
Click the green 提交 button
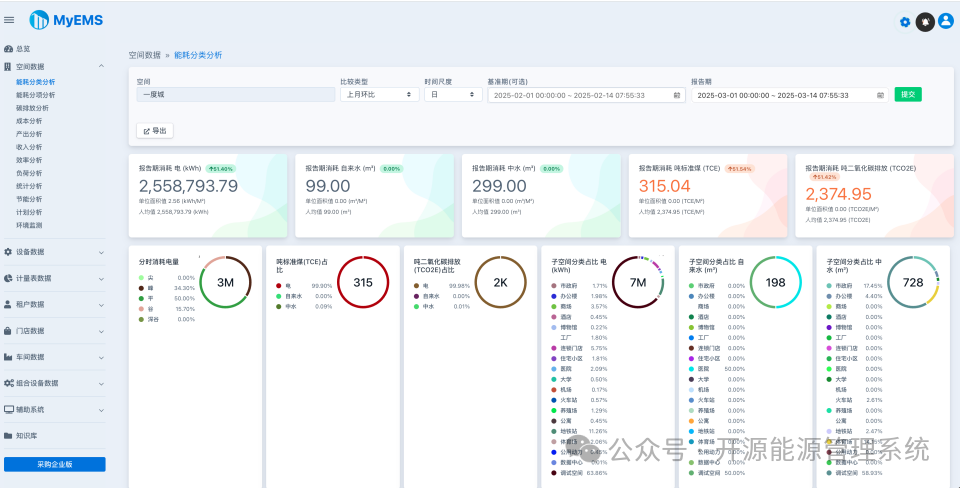(908, 94)
